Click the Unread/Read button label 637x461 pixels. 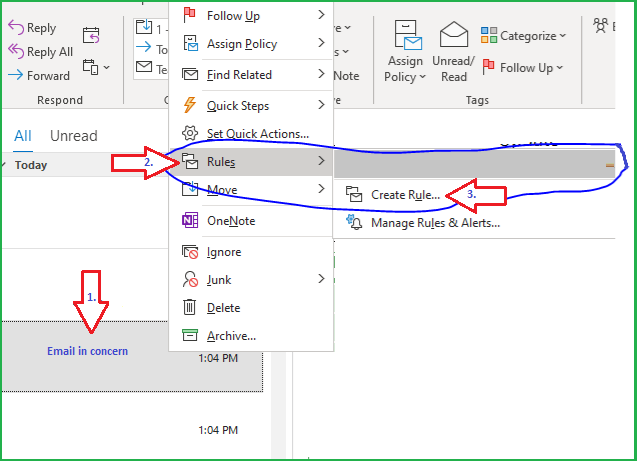(x=453, y=69)
